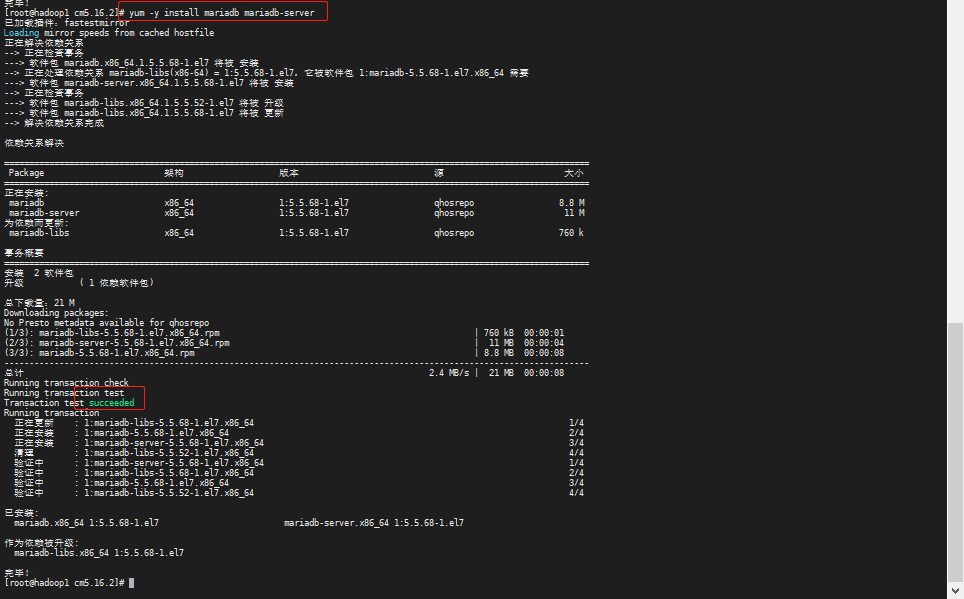Click the '8.8 M' size value in the table

(x=572, y=202)
